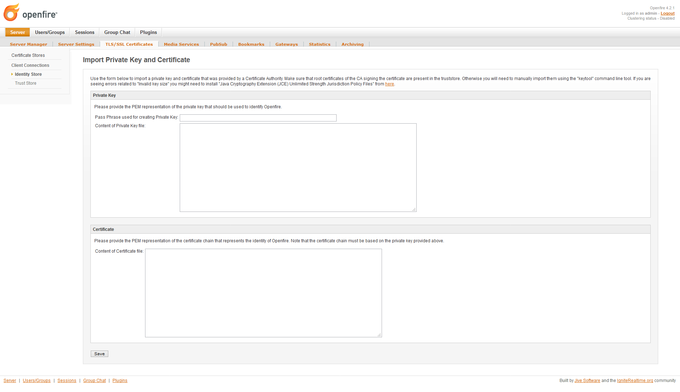680x392 pixels.
Task: Click the Openfire logo
Action: [x=30, y=13]
